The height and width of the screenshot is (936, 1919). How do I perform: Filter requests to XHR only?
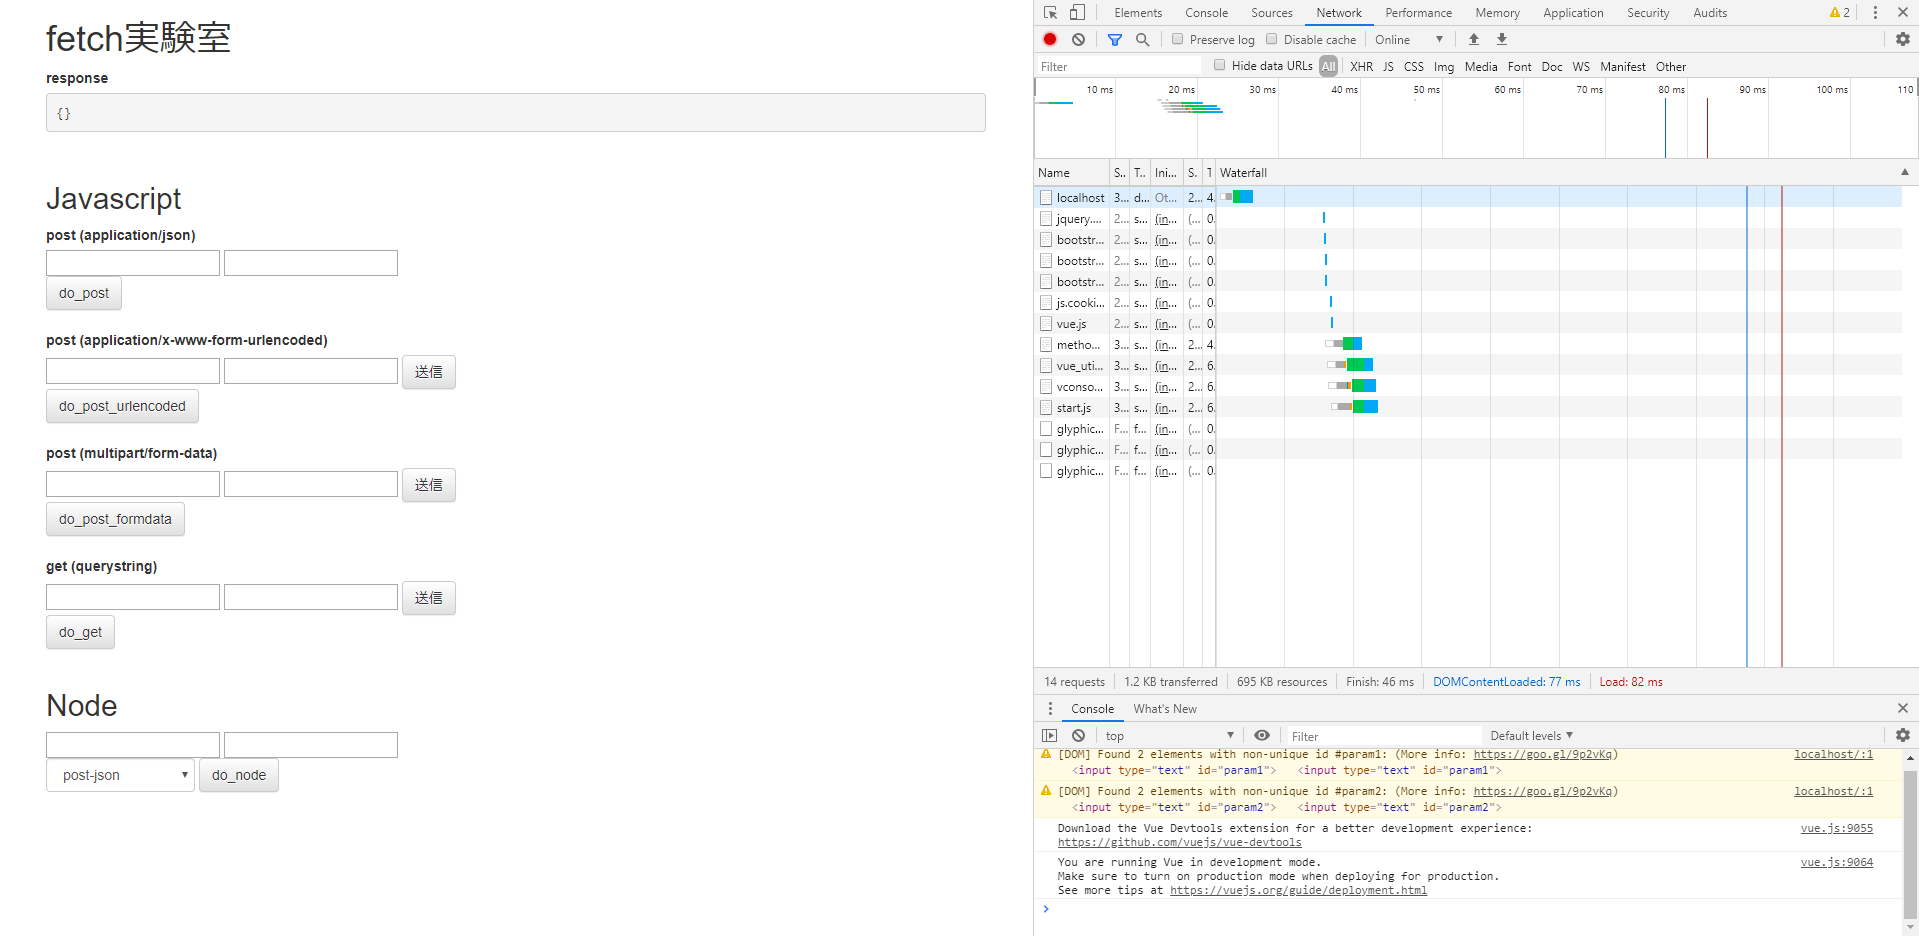coord(1361,66)
